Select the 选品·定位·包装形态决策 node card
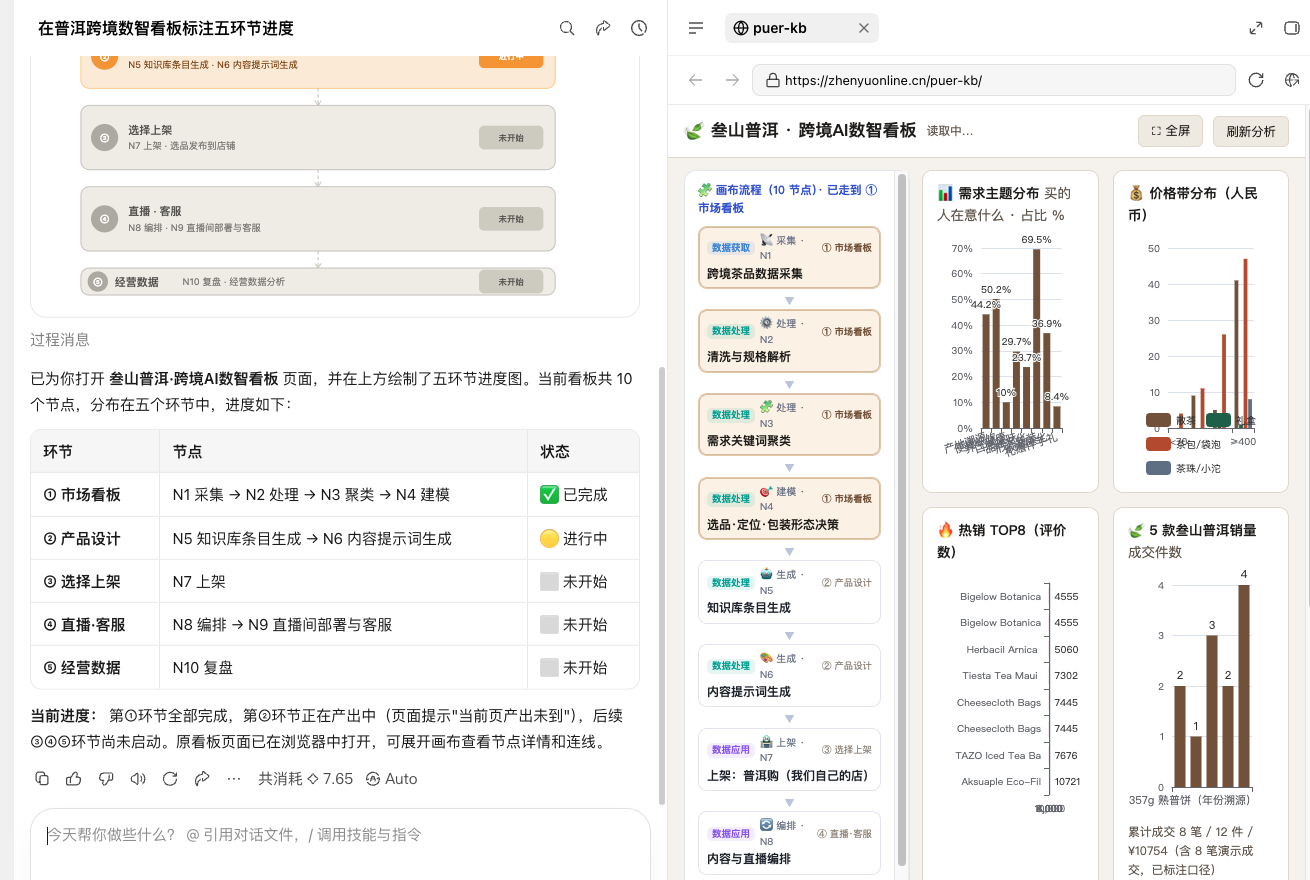Image resolution: width=1310 pixels, height=880 pixels. 789,508
